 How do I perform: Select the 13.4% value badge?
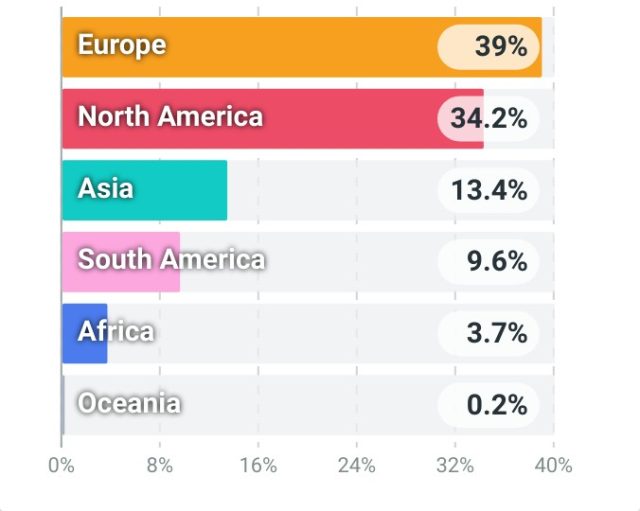pyautogui.click(x=488, y=190)
